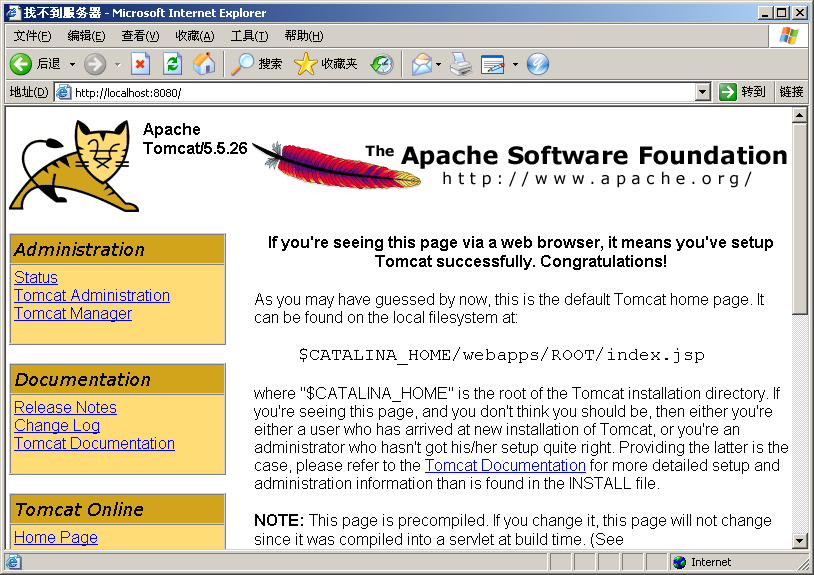Click the Apache Tomcat/5.5.26 version text
The width and height of the screenshot is (814, 575).
pos(195,139)
